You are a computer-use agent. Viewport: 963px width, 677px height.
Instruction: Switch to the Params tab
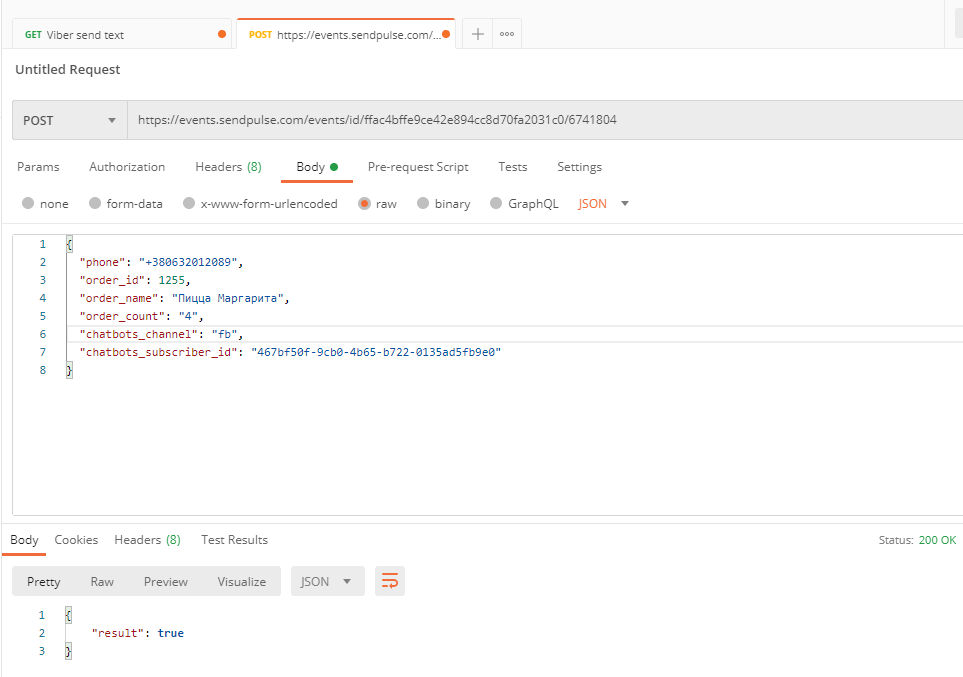click(x=38, y=167)
